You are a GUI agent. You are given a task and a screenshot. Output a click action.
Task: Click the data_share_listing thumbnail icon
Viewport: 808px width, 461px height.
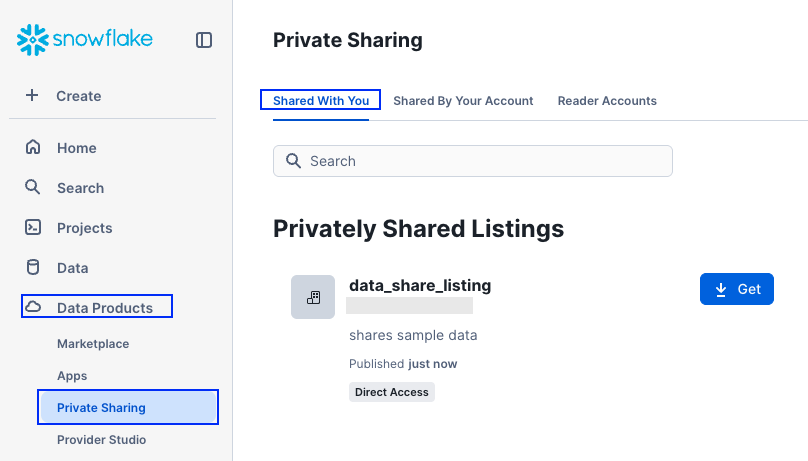click(313, 297)
